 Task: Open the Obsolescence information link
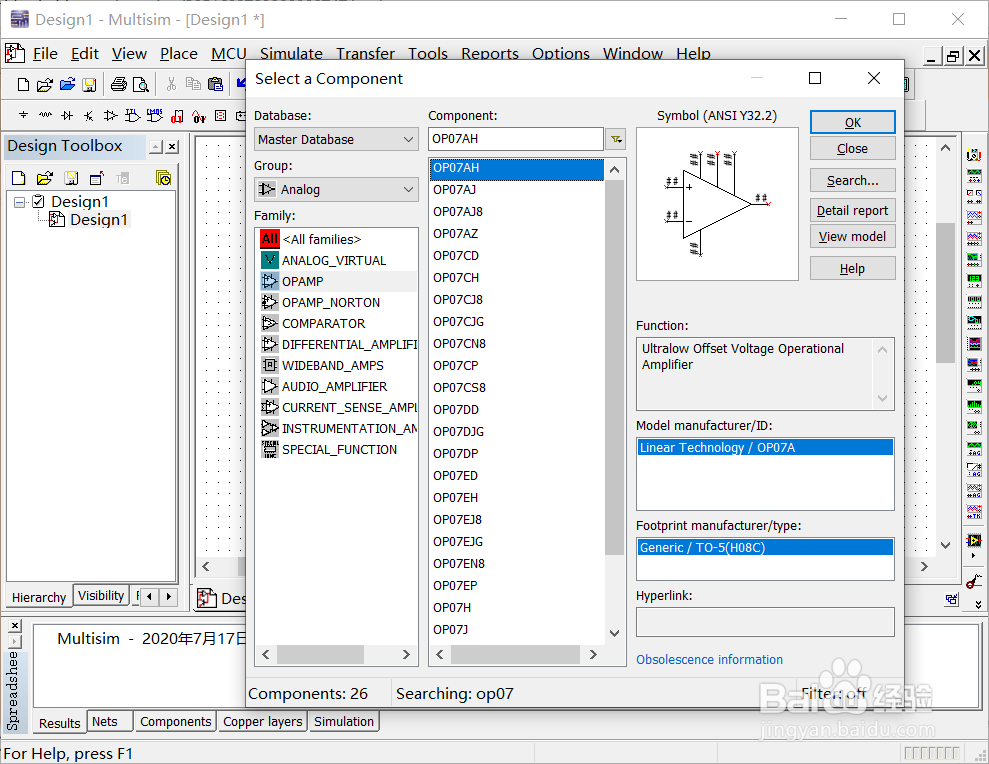[x=709, y=659]
